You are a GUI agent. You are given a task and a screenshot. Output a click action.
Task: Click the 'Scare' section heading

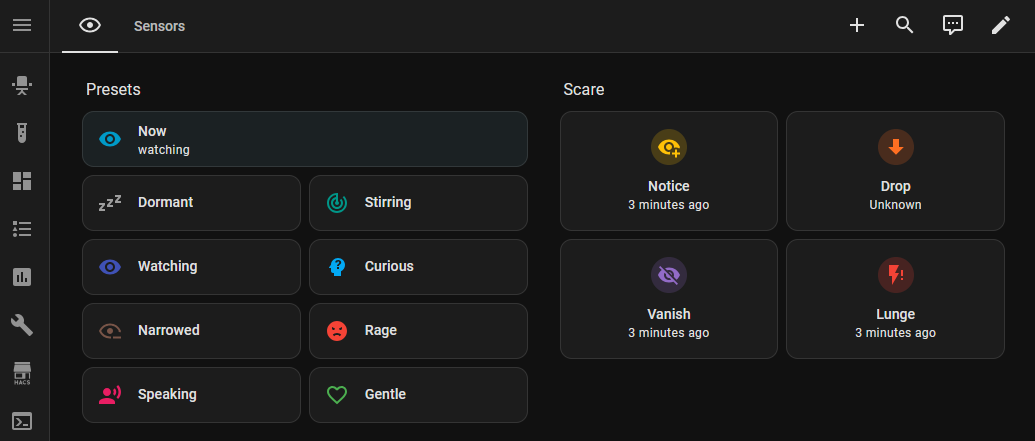(x=584, y=90)
